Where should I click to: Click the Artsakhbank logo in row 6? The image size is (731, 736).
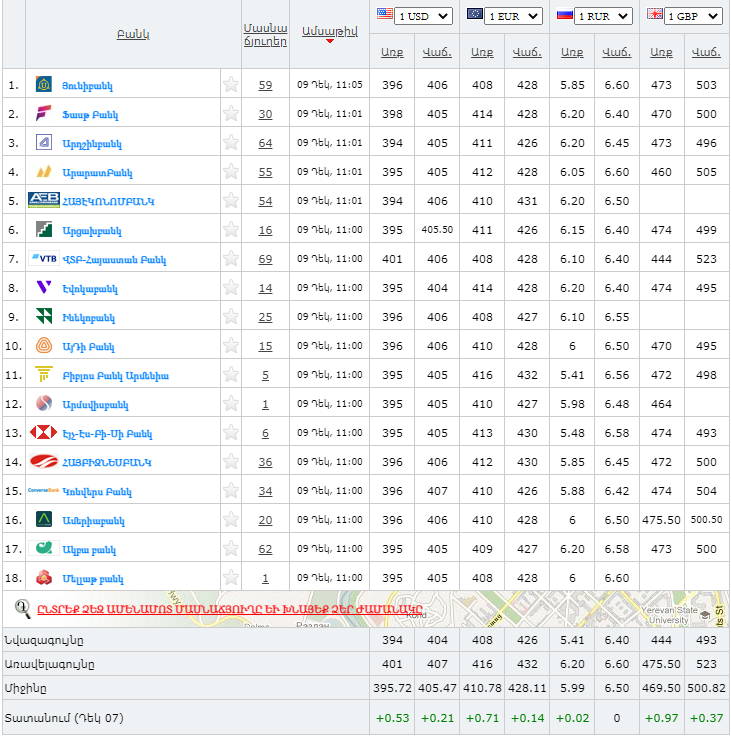coord(44,230)
